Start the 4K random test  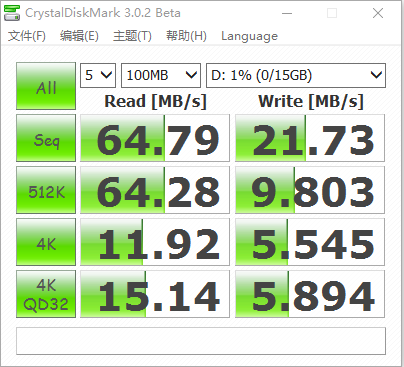[46, 242]
